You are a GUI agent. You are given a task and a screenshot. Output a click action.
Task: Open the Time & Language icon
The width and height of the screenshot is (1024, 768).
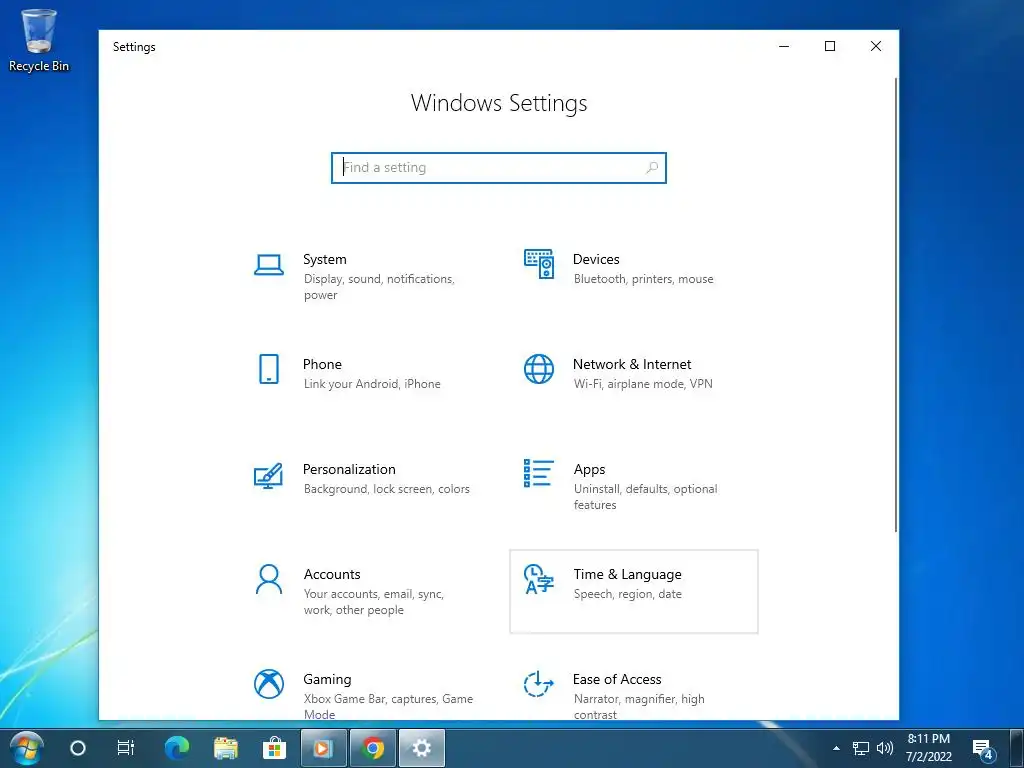[x=539, y=579]
